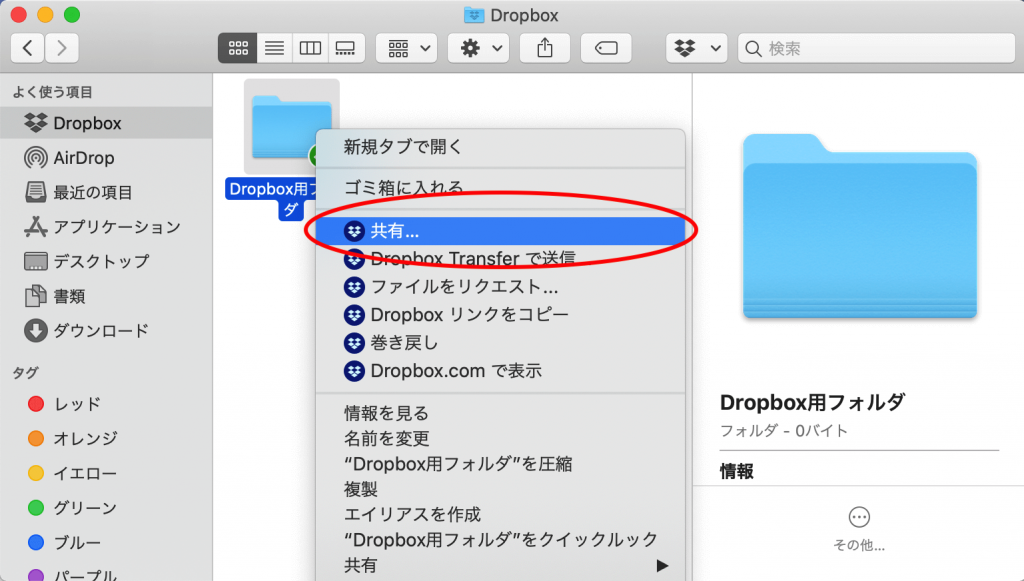Choose Dropbox リンクをコピー menu item
Screen dimensions: 1024x581
pos(500,315)
